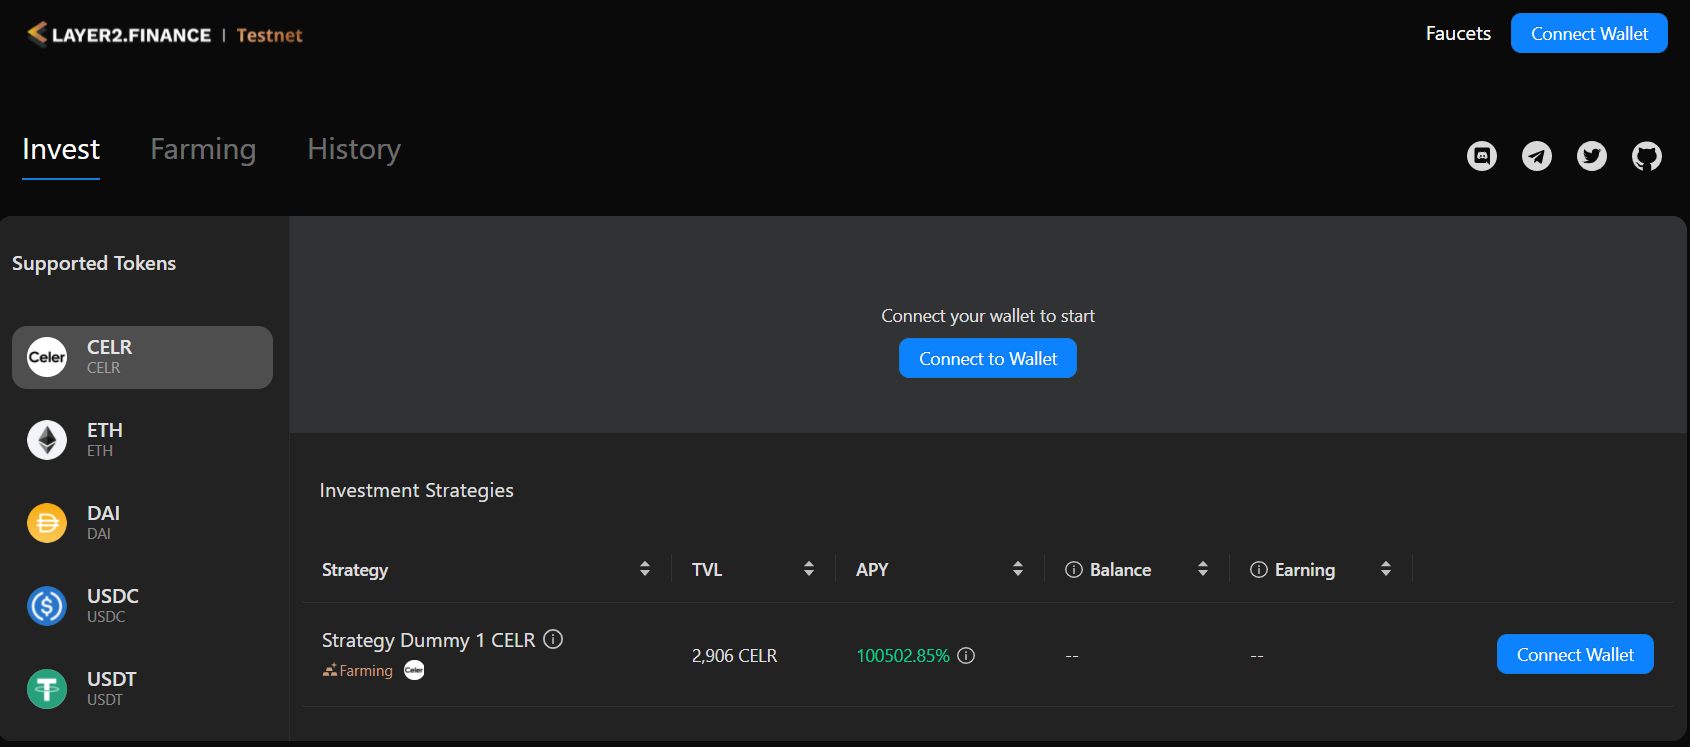Open the Twitter social icon

(1591, 156)
